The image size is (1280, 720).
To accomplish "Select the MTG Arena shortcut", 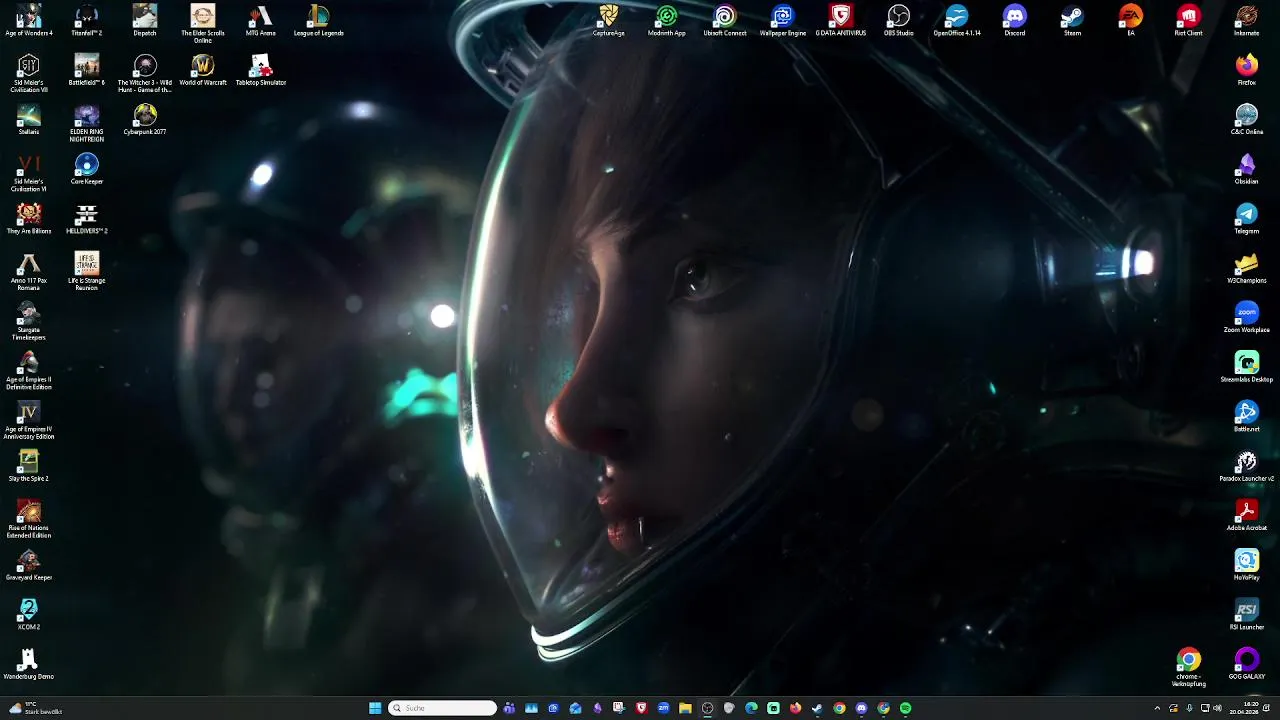I will point(261,20).
